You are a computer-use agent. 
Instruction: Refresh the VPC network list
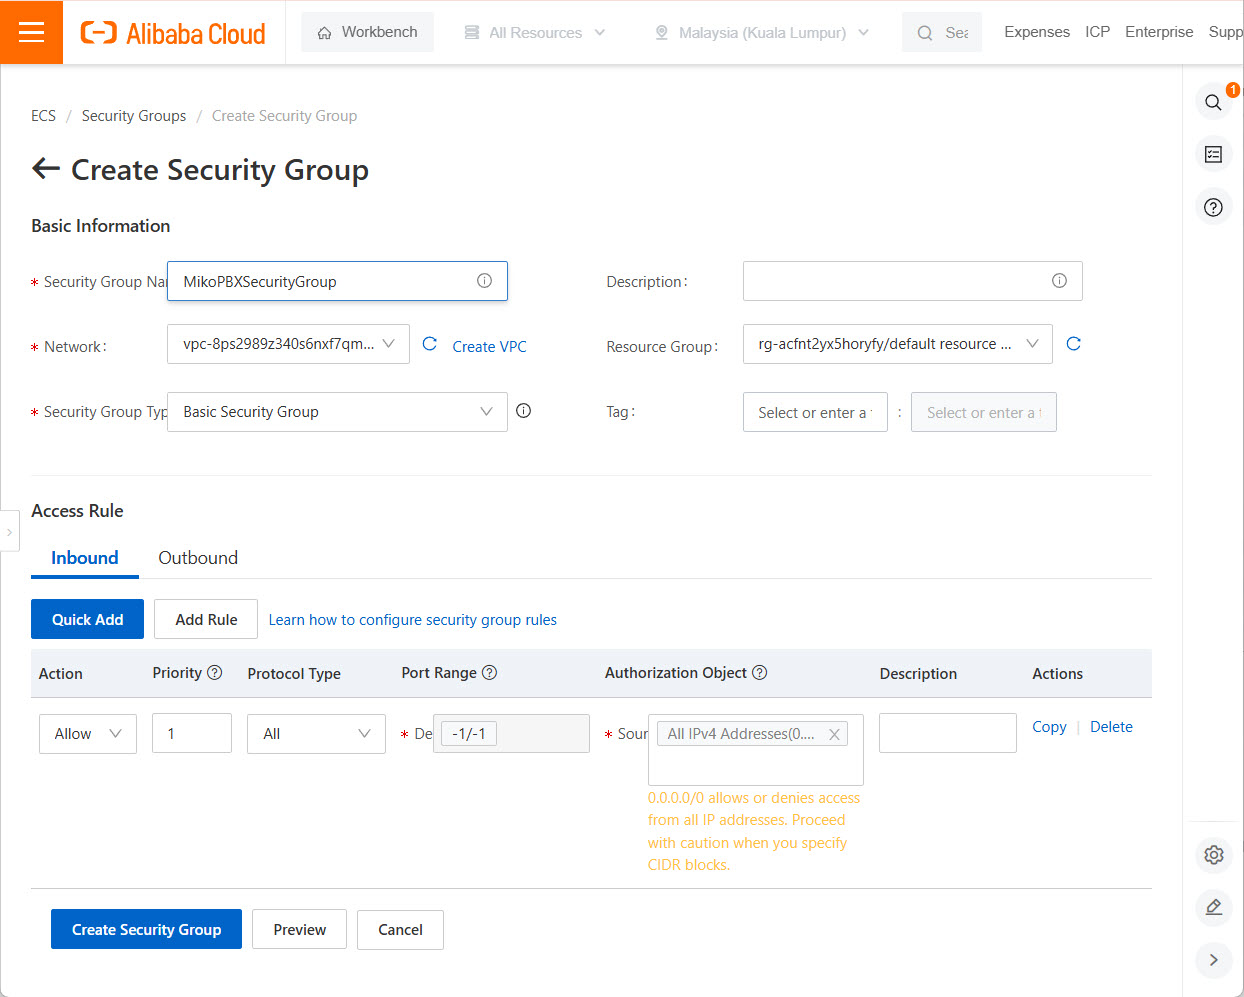point(430,344)
